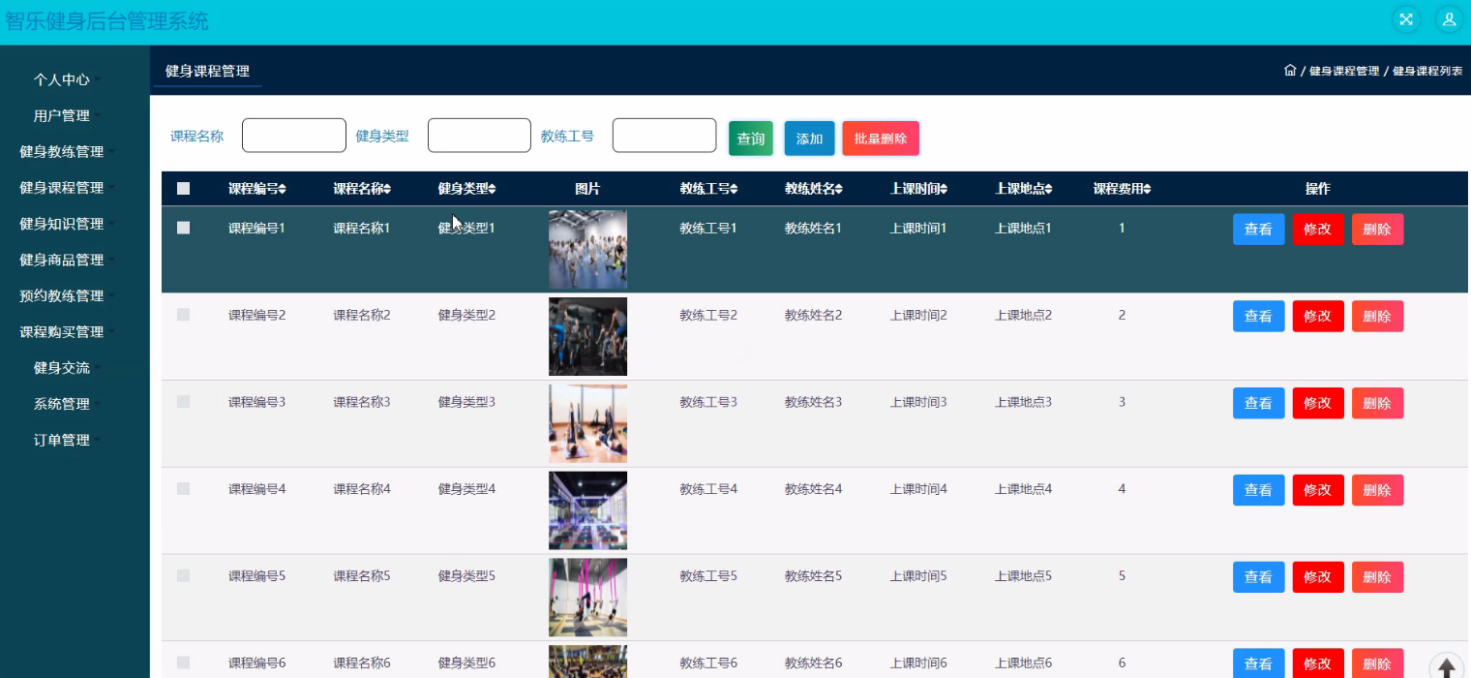Click 修改 for 课程编号4
The image size is (1471, 678).
(x=1318, y=490)
